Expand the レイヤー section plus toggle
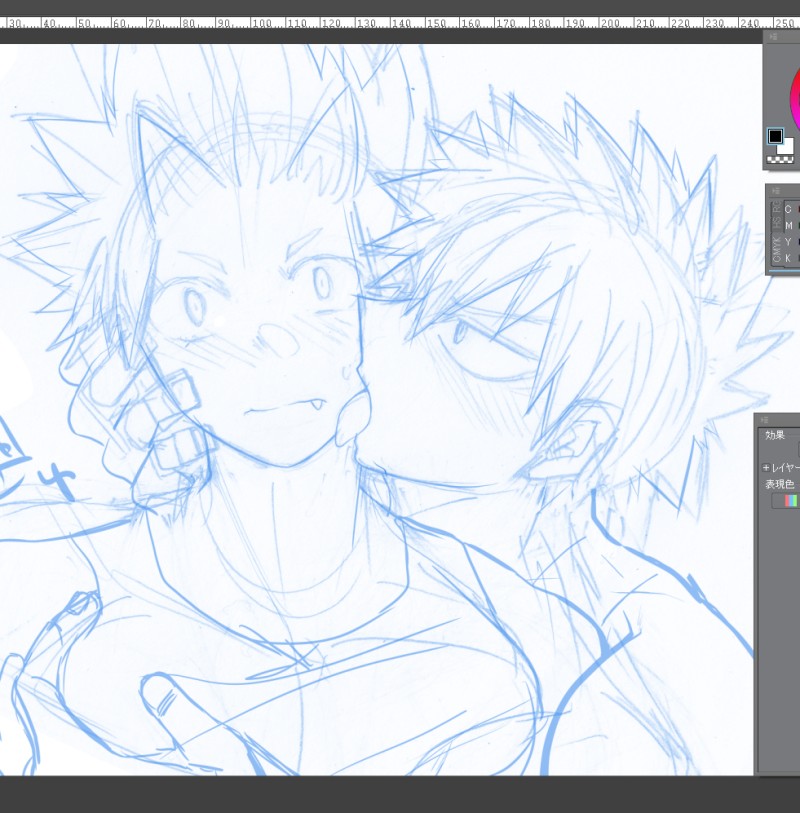800x813 pixels. tap(766, 467)
